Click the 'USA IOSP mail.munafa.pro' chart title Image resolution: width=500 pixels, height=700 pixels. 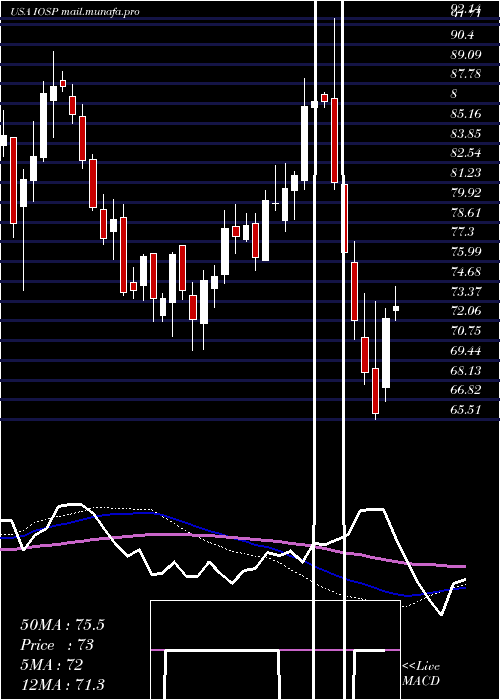75,12
